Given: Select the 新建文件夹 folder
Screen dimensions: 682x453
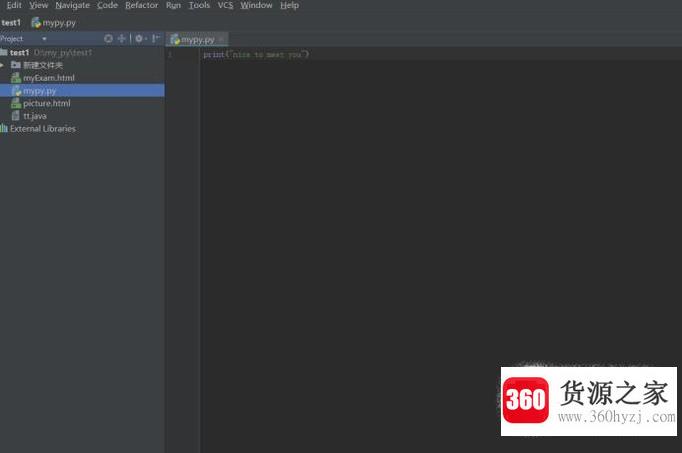Looking at the screenshot, I should tap(43, 65).
